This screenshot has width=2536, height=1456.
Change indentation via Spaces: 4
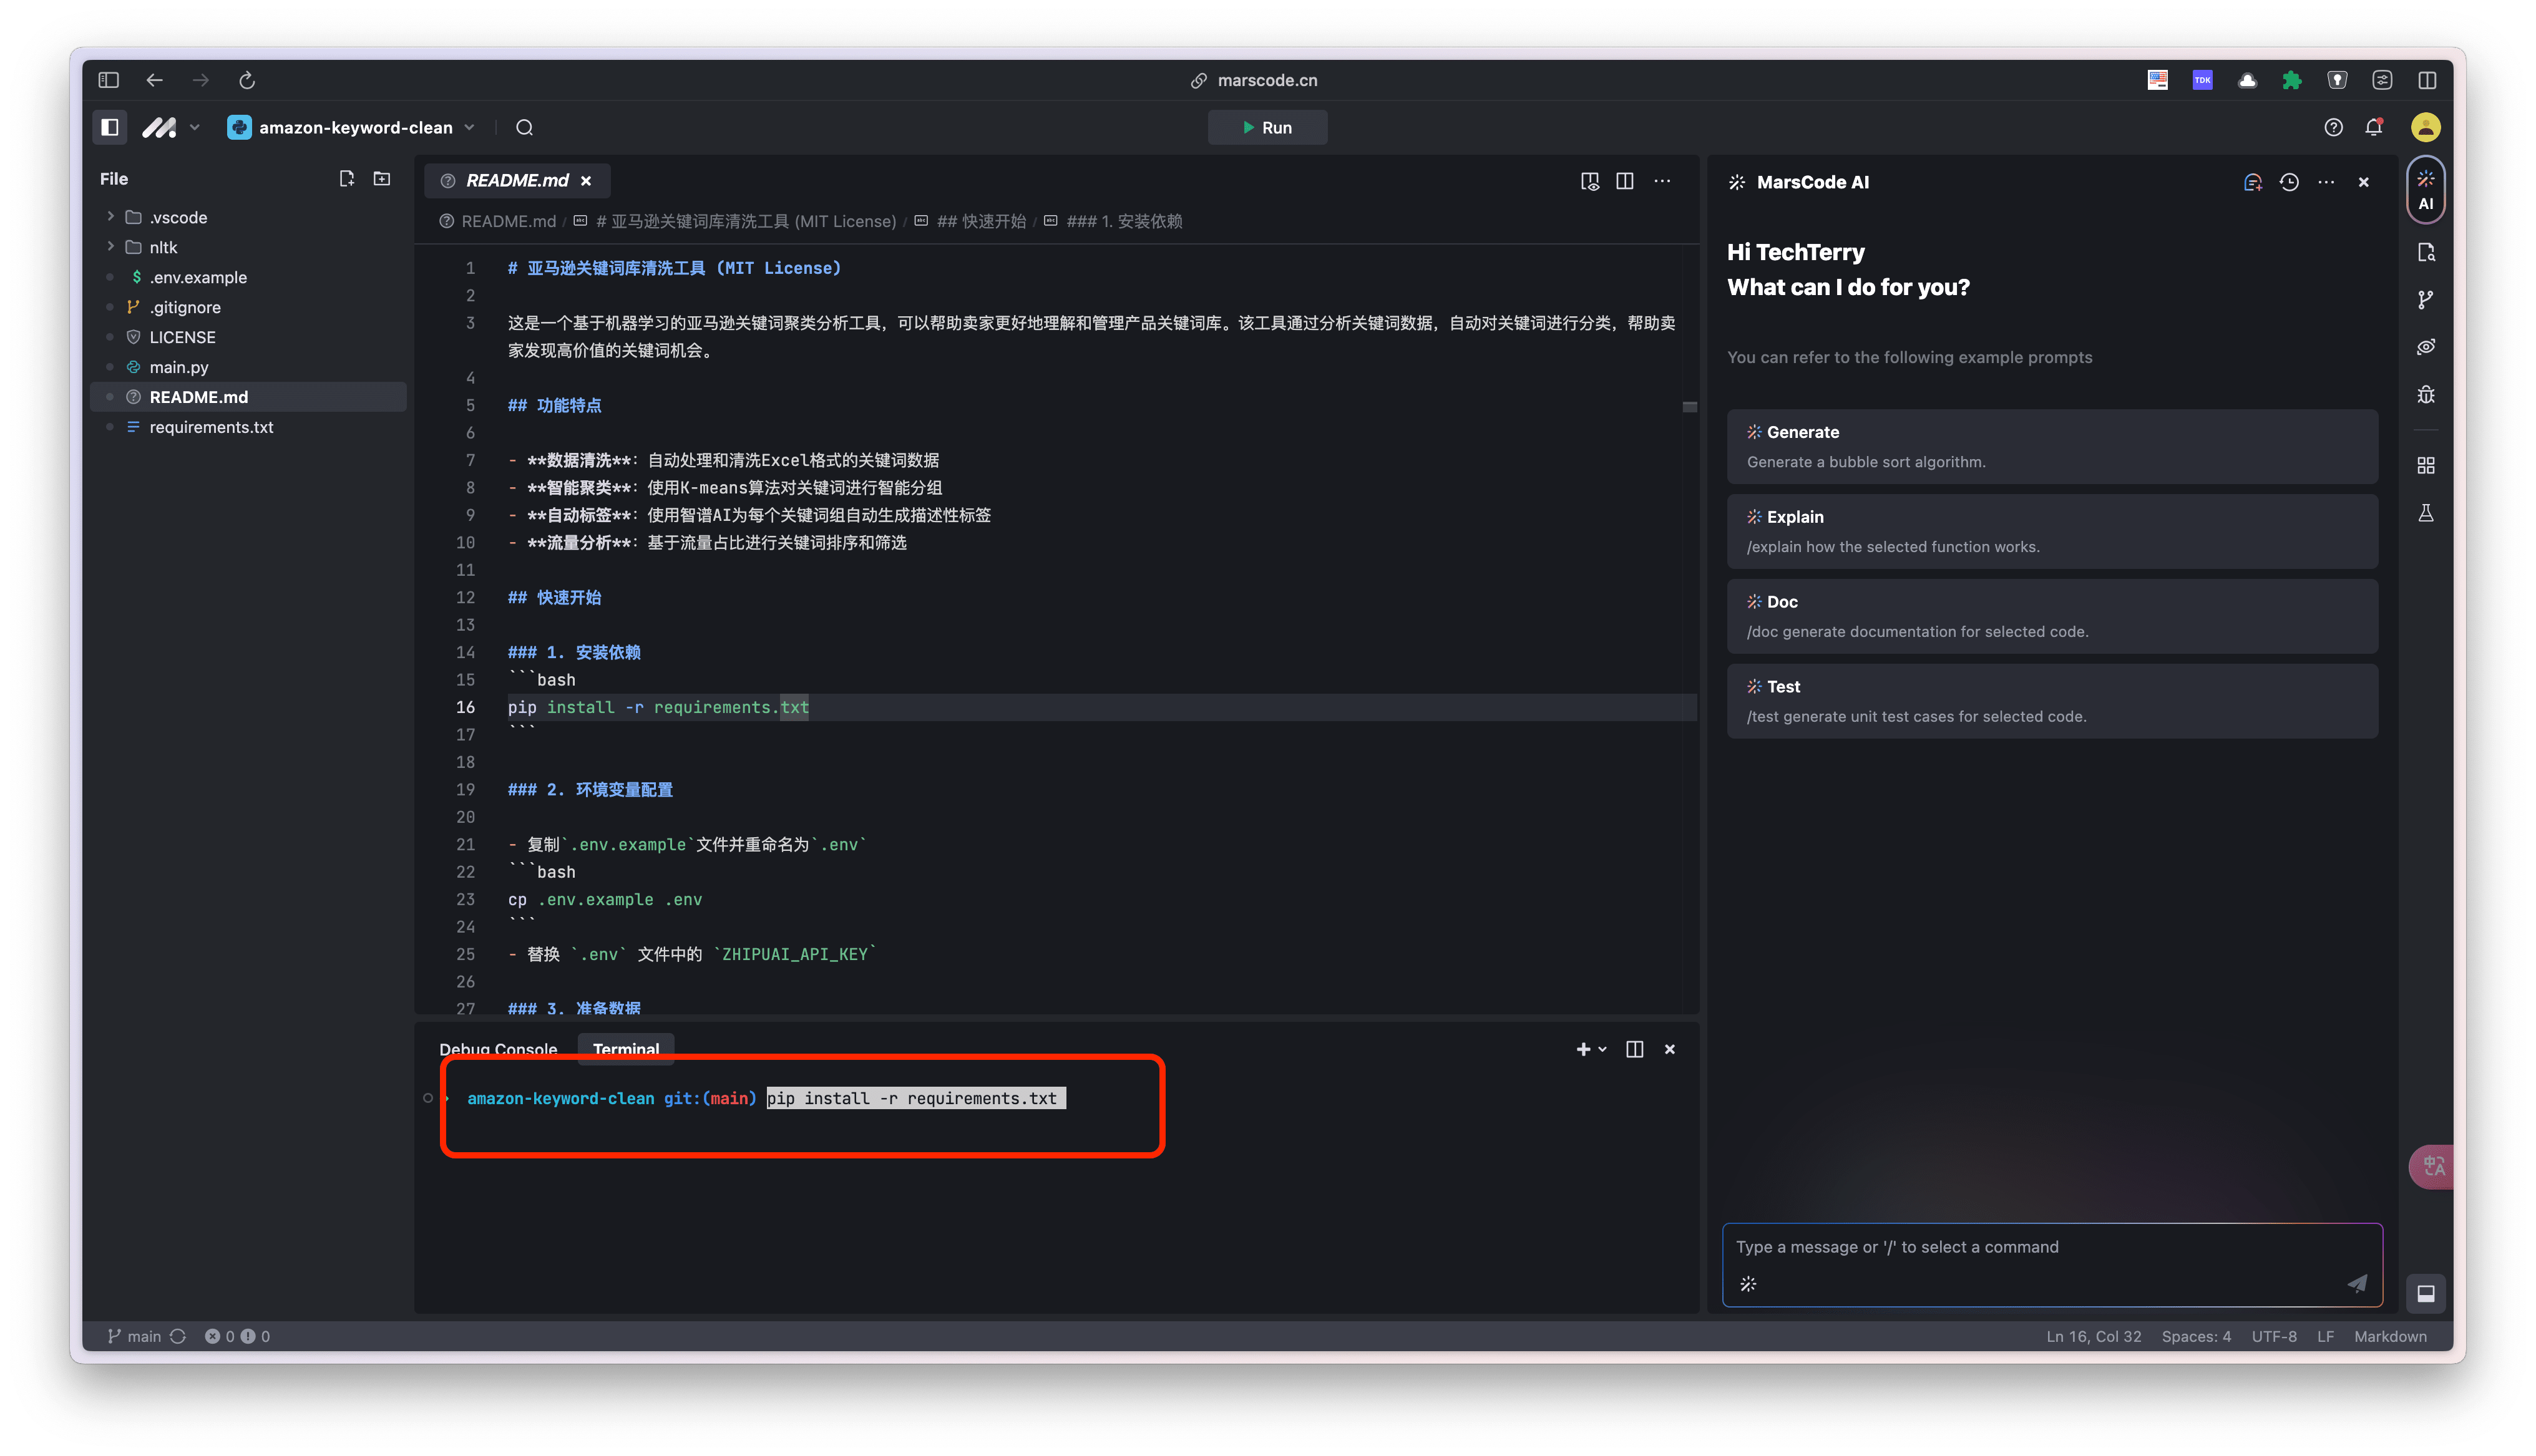click(2196, 1336)
